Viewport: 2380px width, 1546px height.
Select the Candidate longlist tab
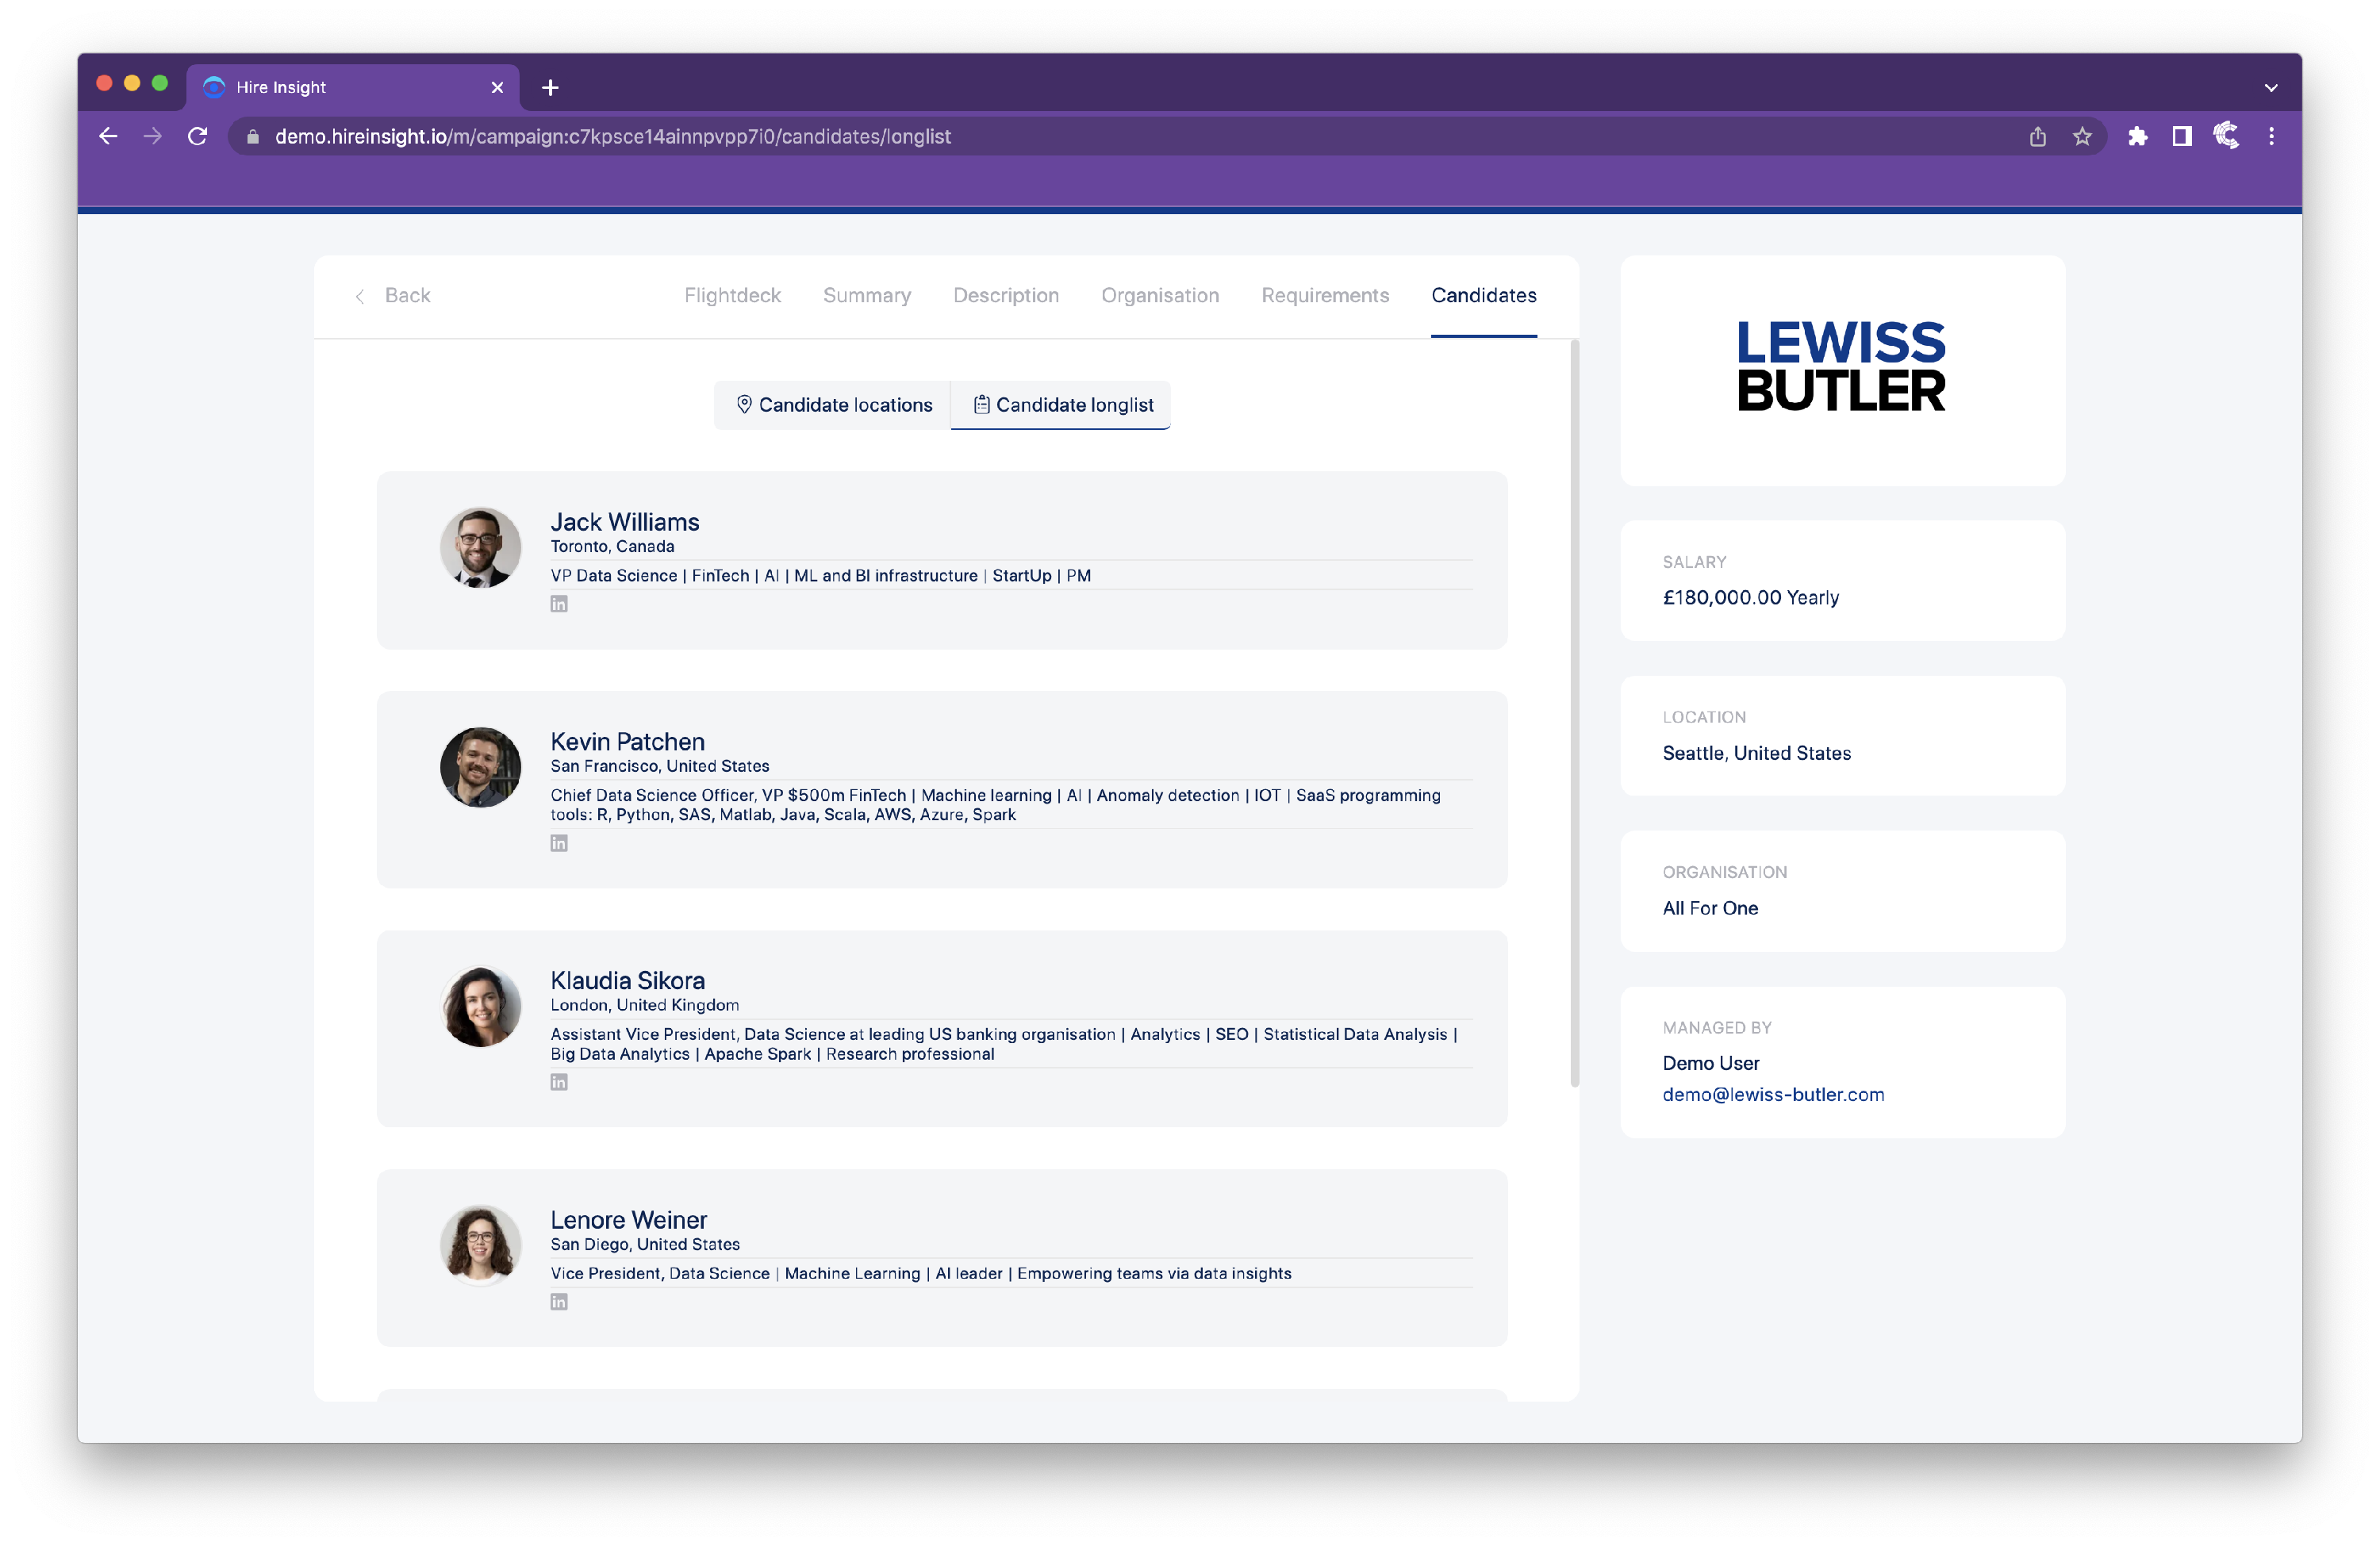click(x=1062, y=405)
